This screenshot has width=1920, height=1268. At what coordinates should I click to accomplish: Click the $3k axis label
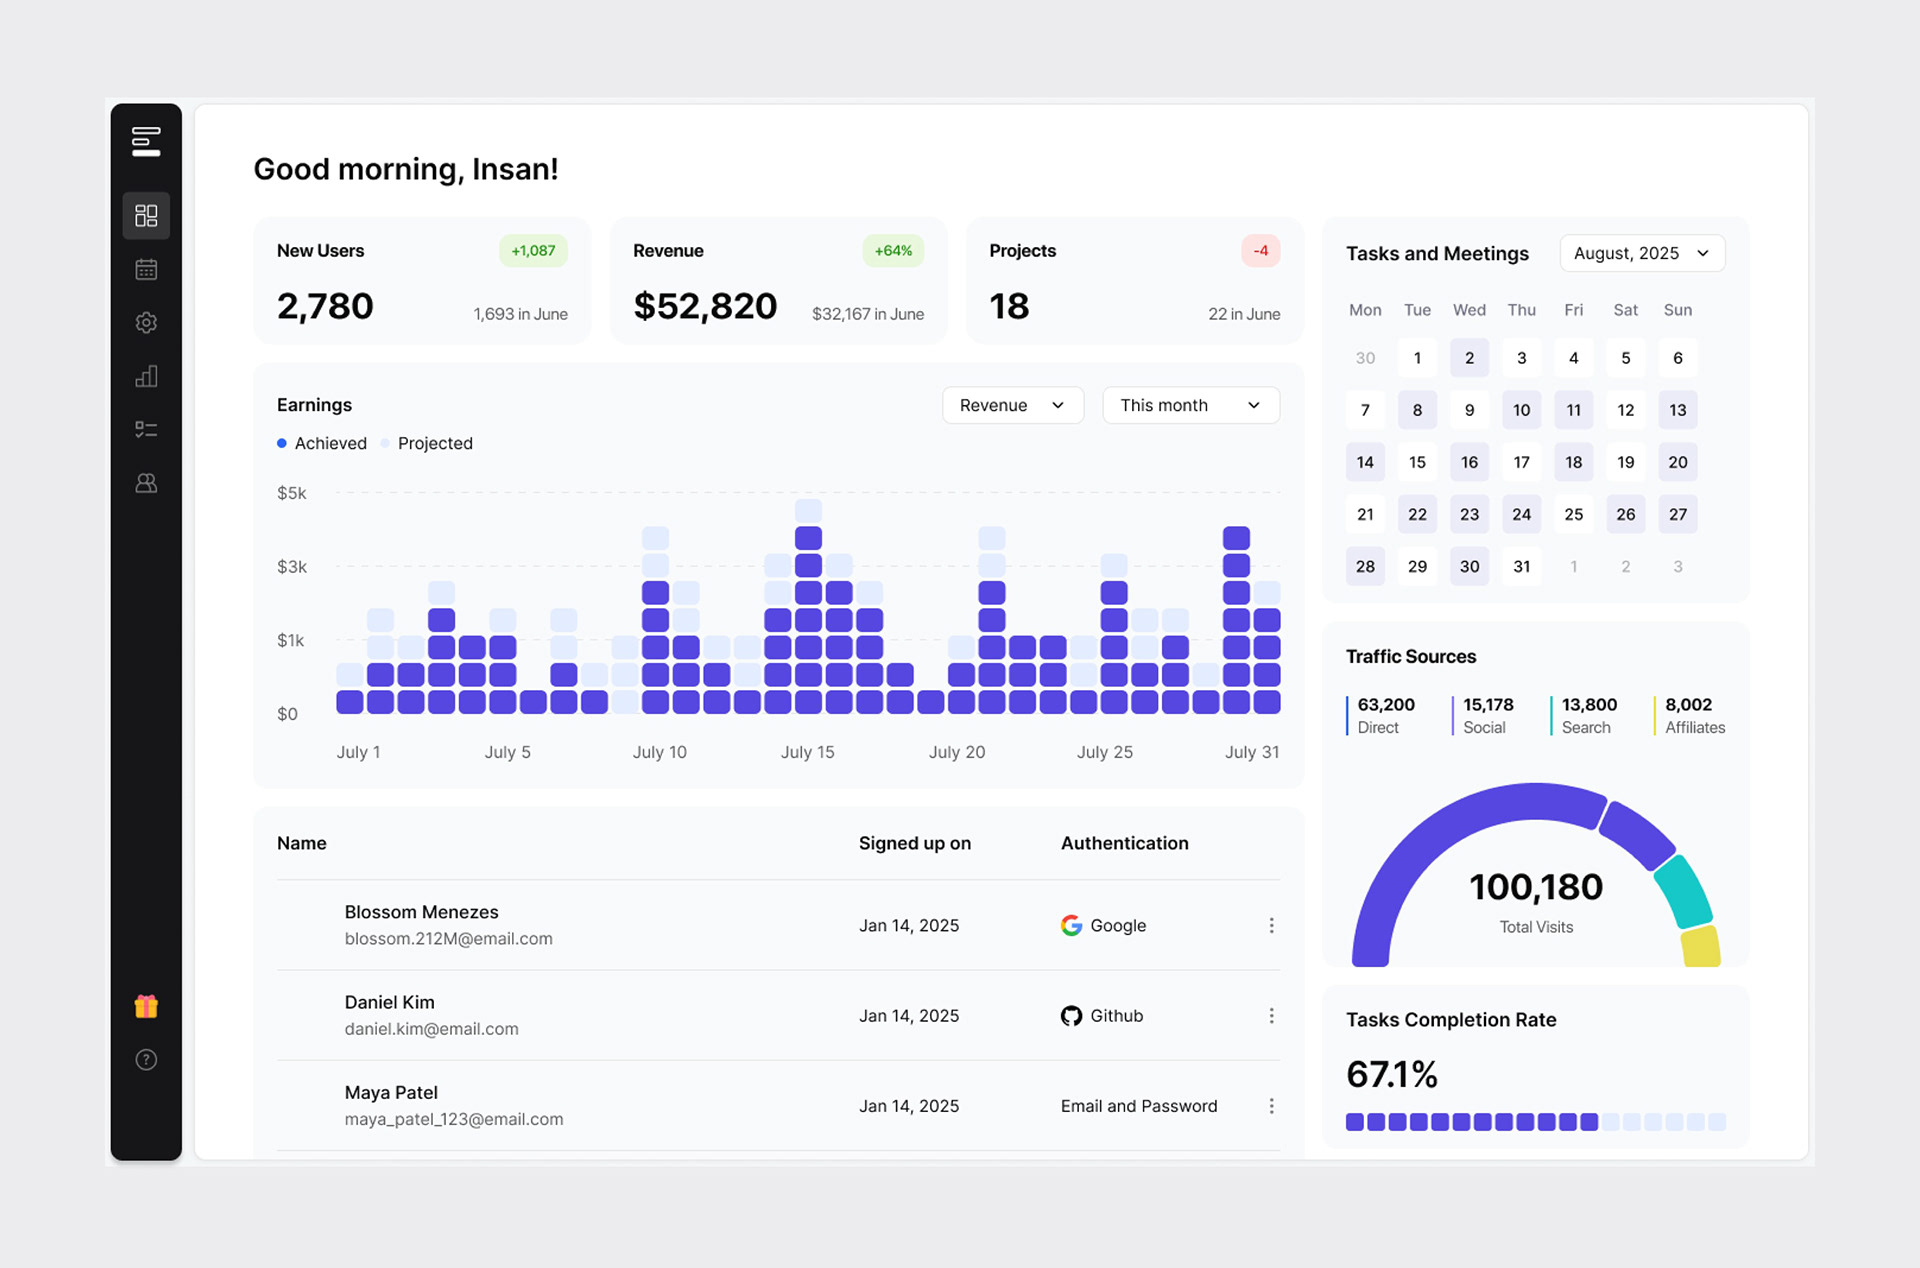tap(292, 567)
